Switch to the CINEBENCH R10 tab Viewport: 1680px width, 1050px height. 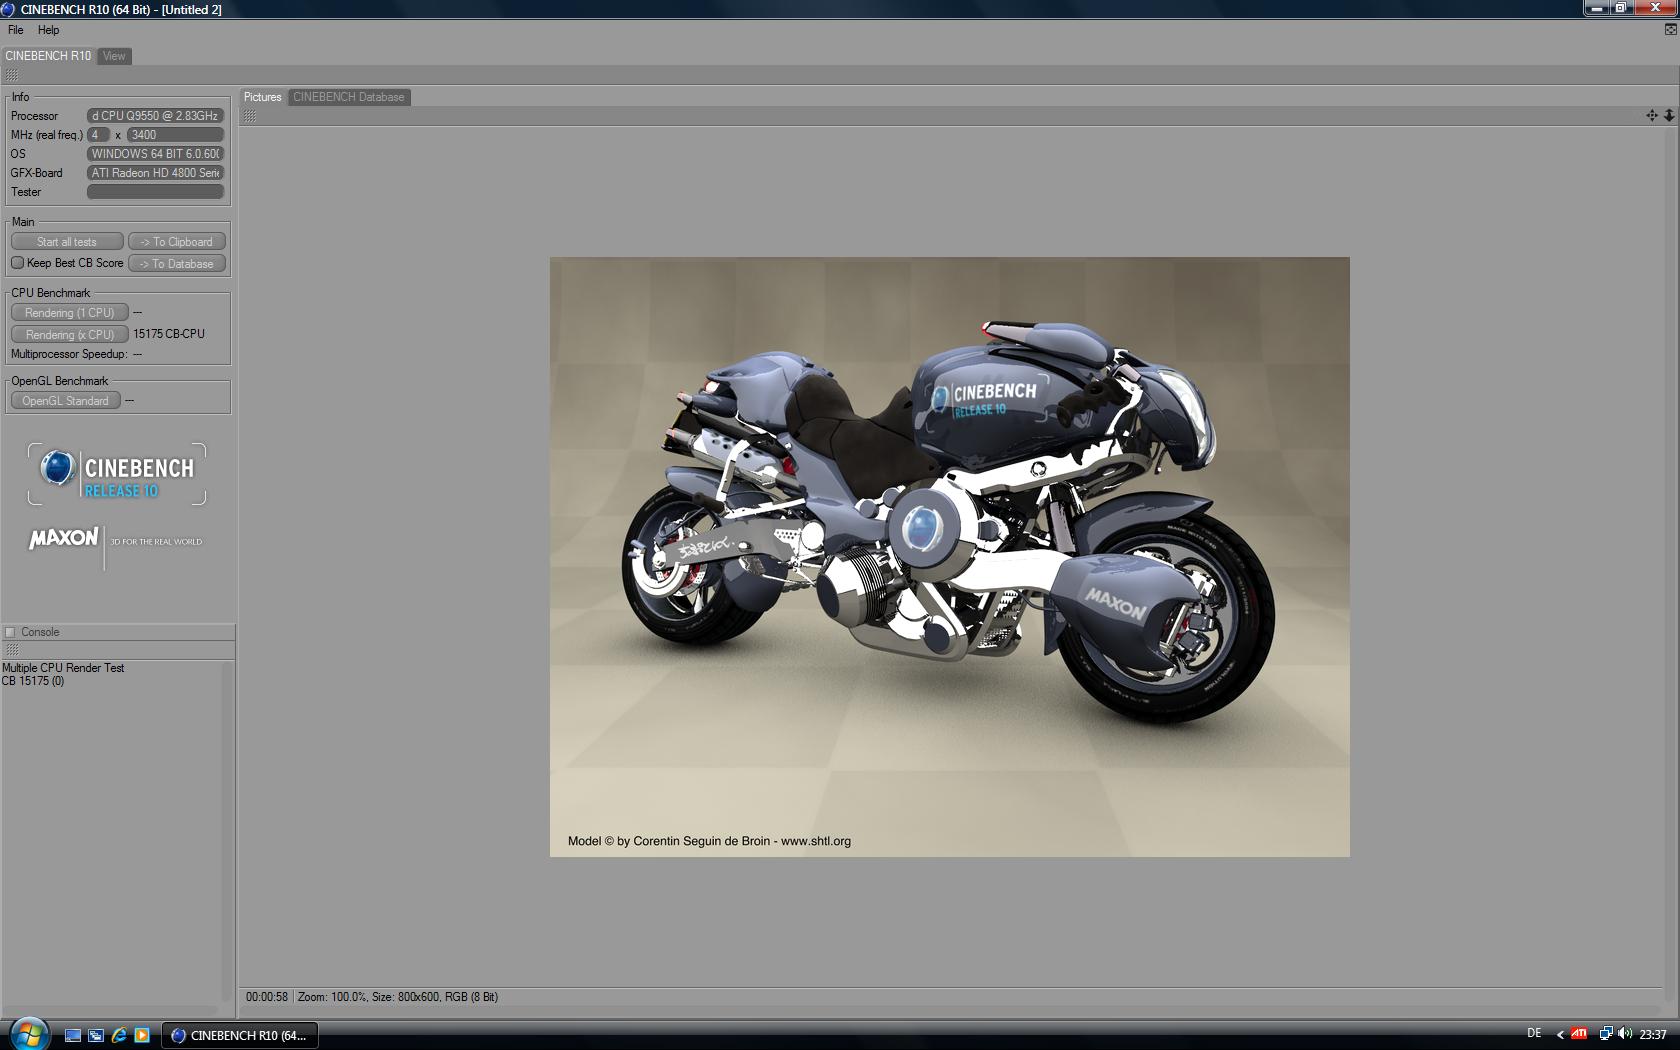pyautogui.click(x=48, y=56)
